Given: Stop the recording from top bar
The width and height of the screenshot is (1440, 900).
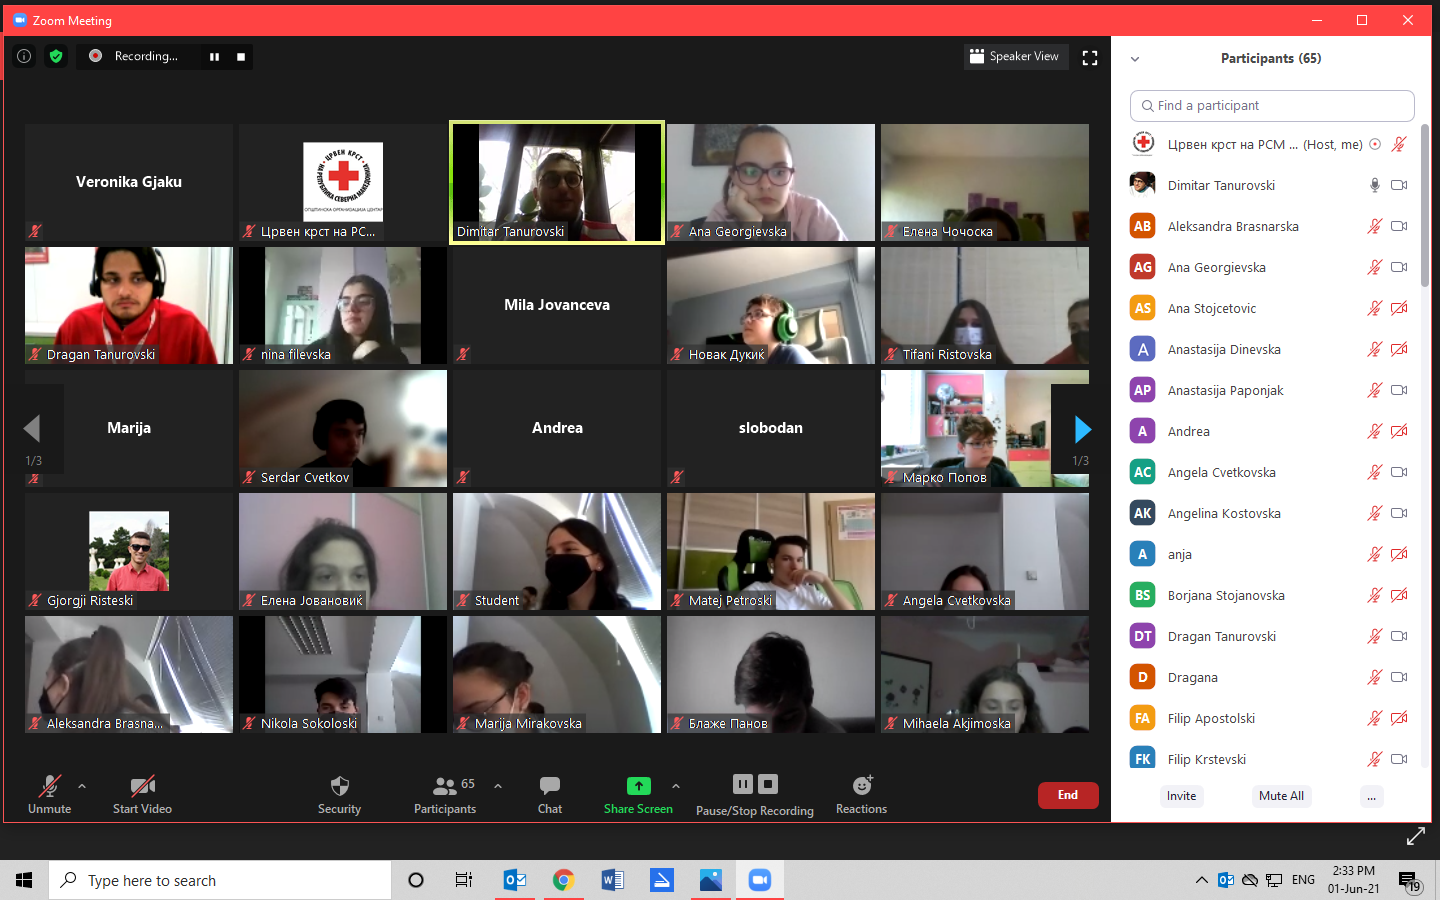Looking at the screenshot, I should tap(241, 57).
